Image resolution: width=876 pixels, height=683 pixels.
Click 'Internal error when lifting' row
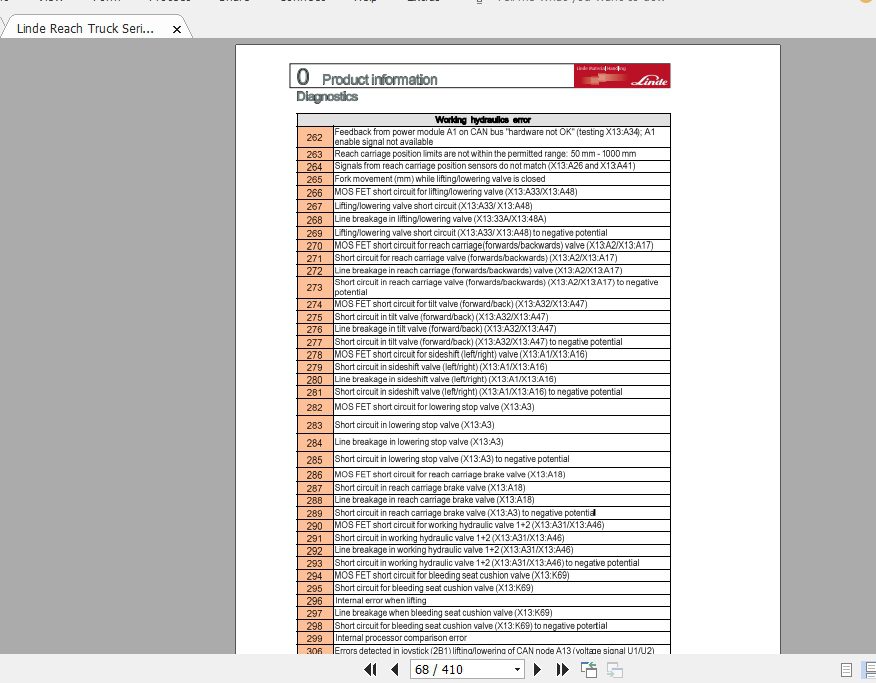(380, 600)
